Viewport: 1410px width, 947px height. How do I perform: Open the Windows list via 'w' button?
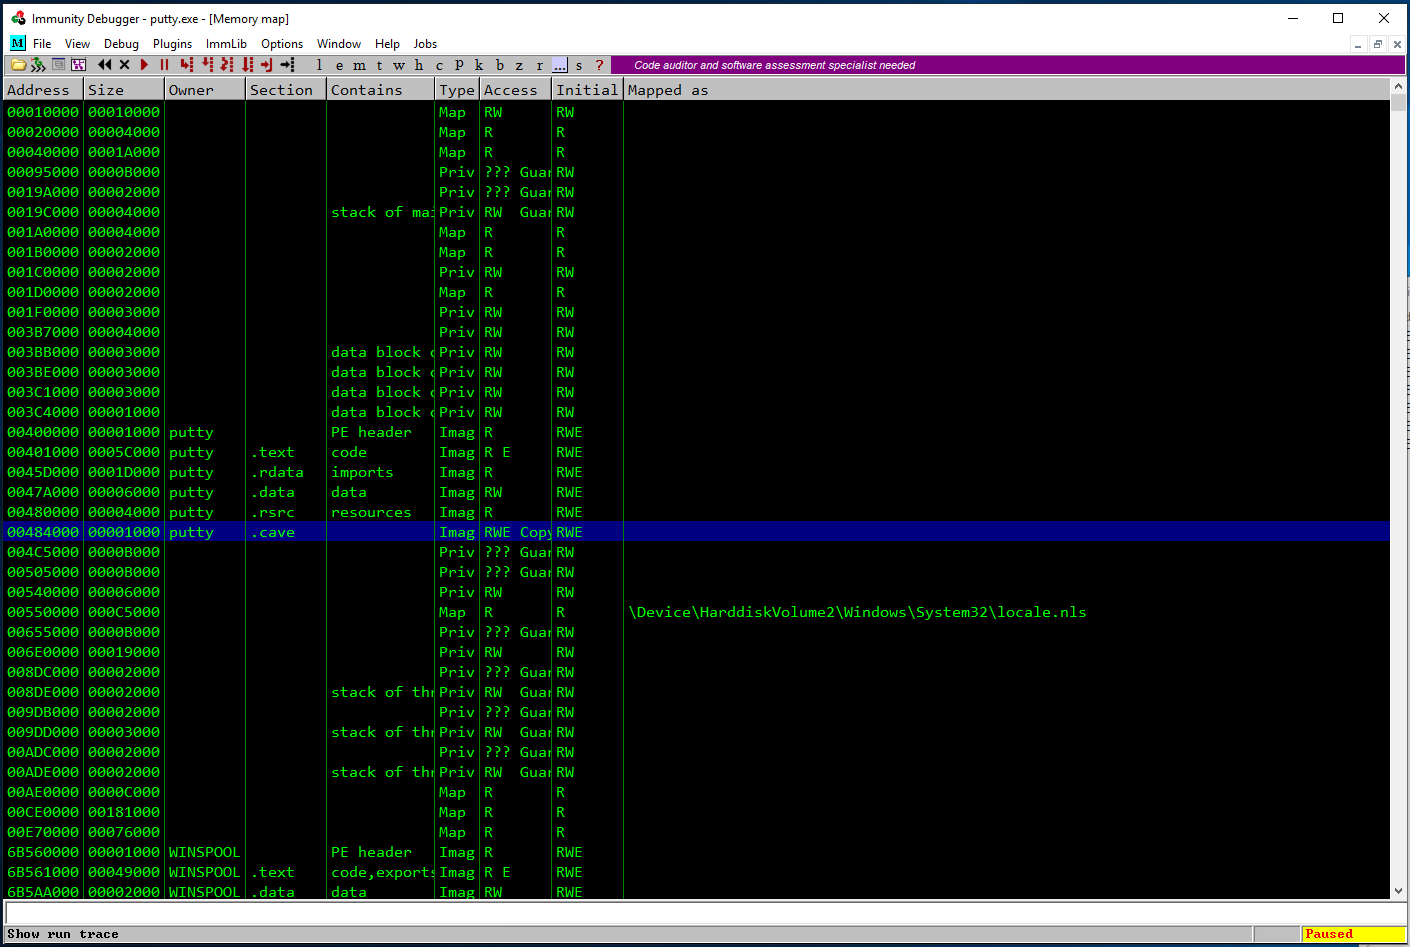(x=399, y=65)
